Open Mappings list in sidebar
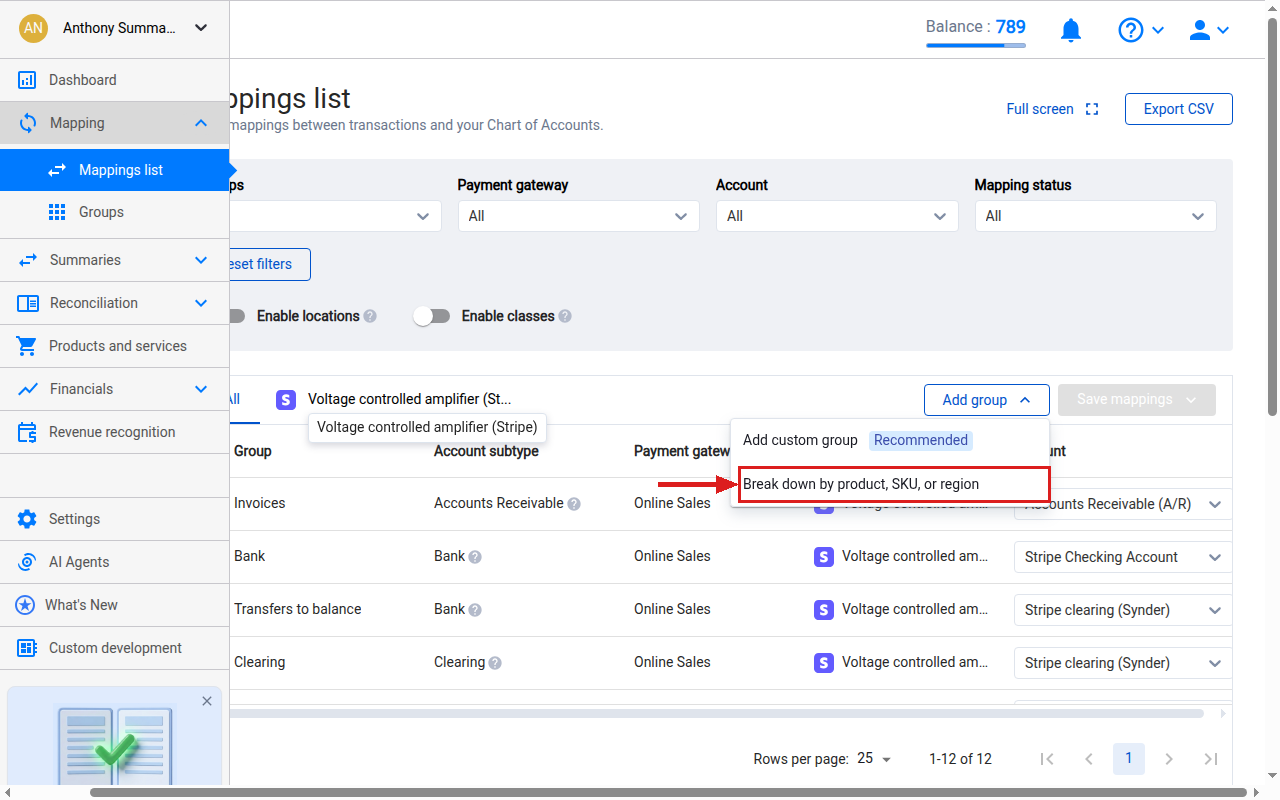 114,170
